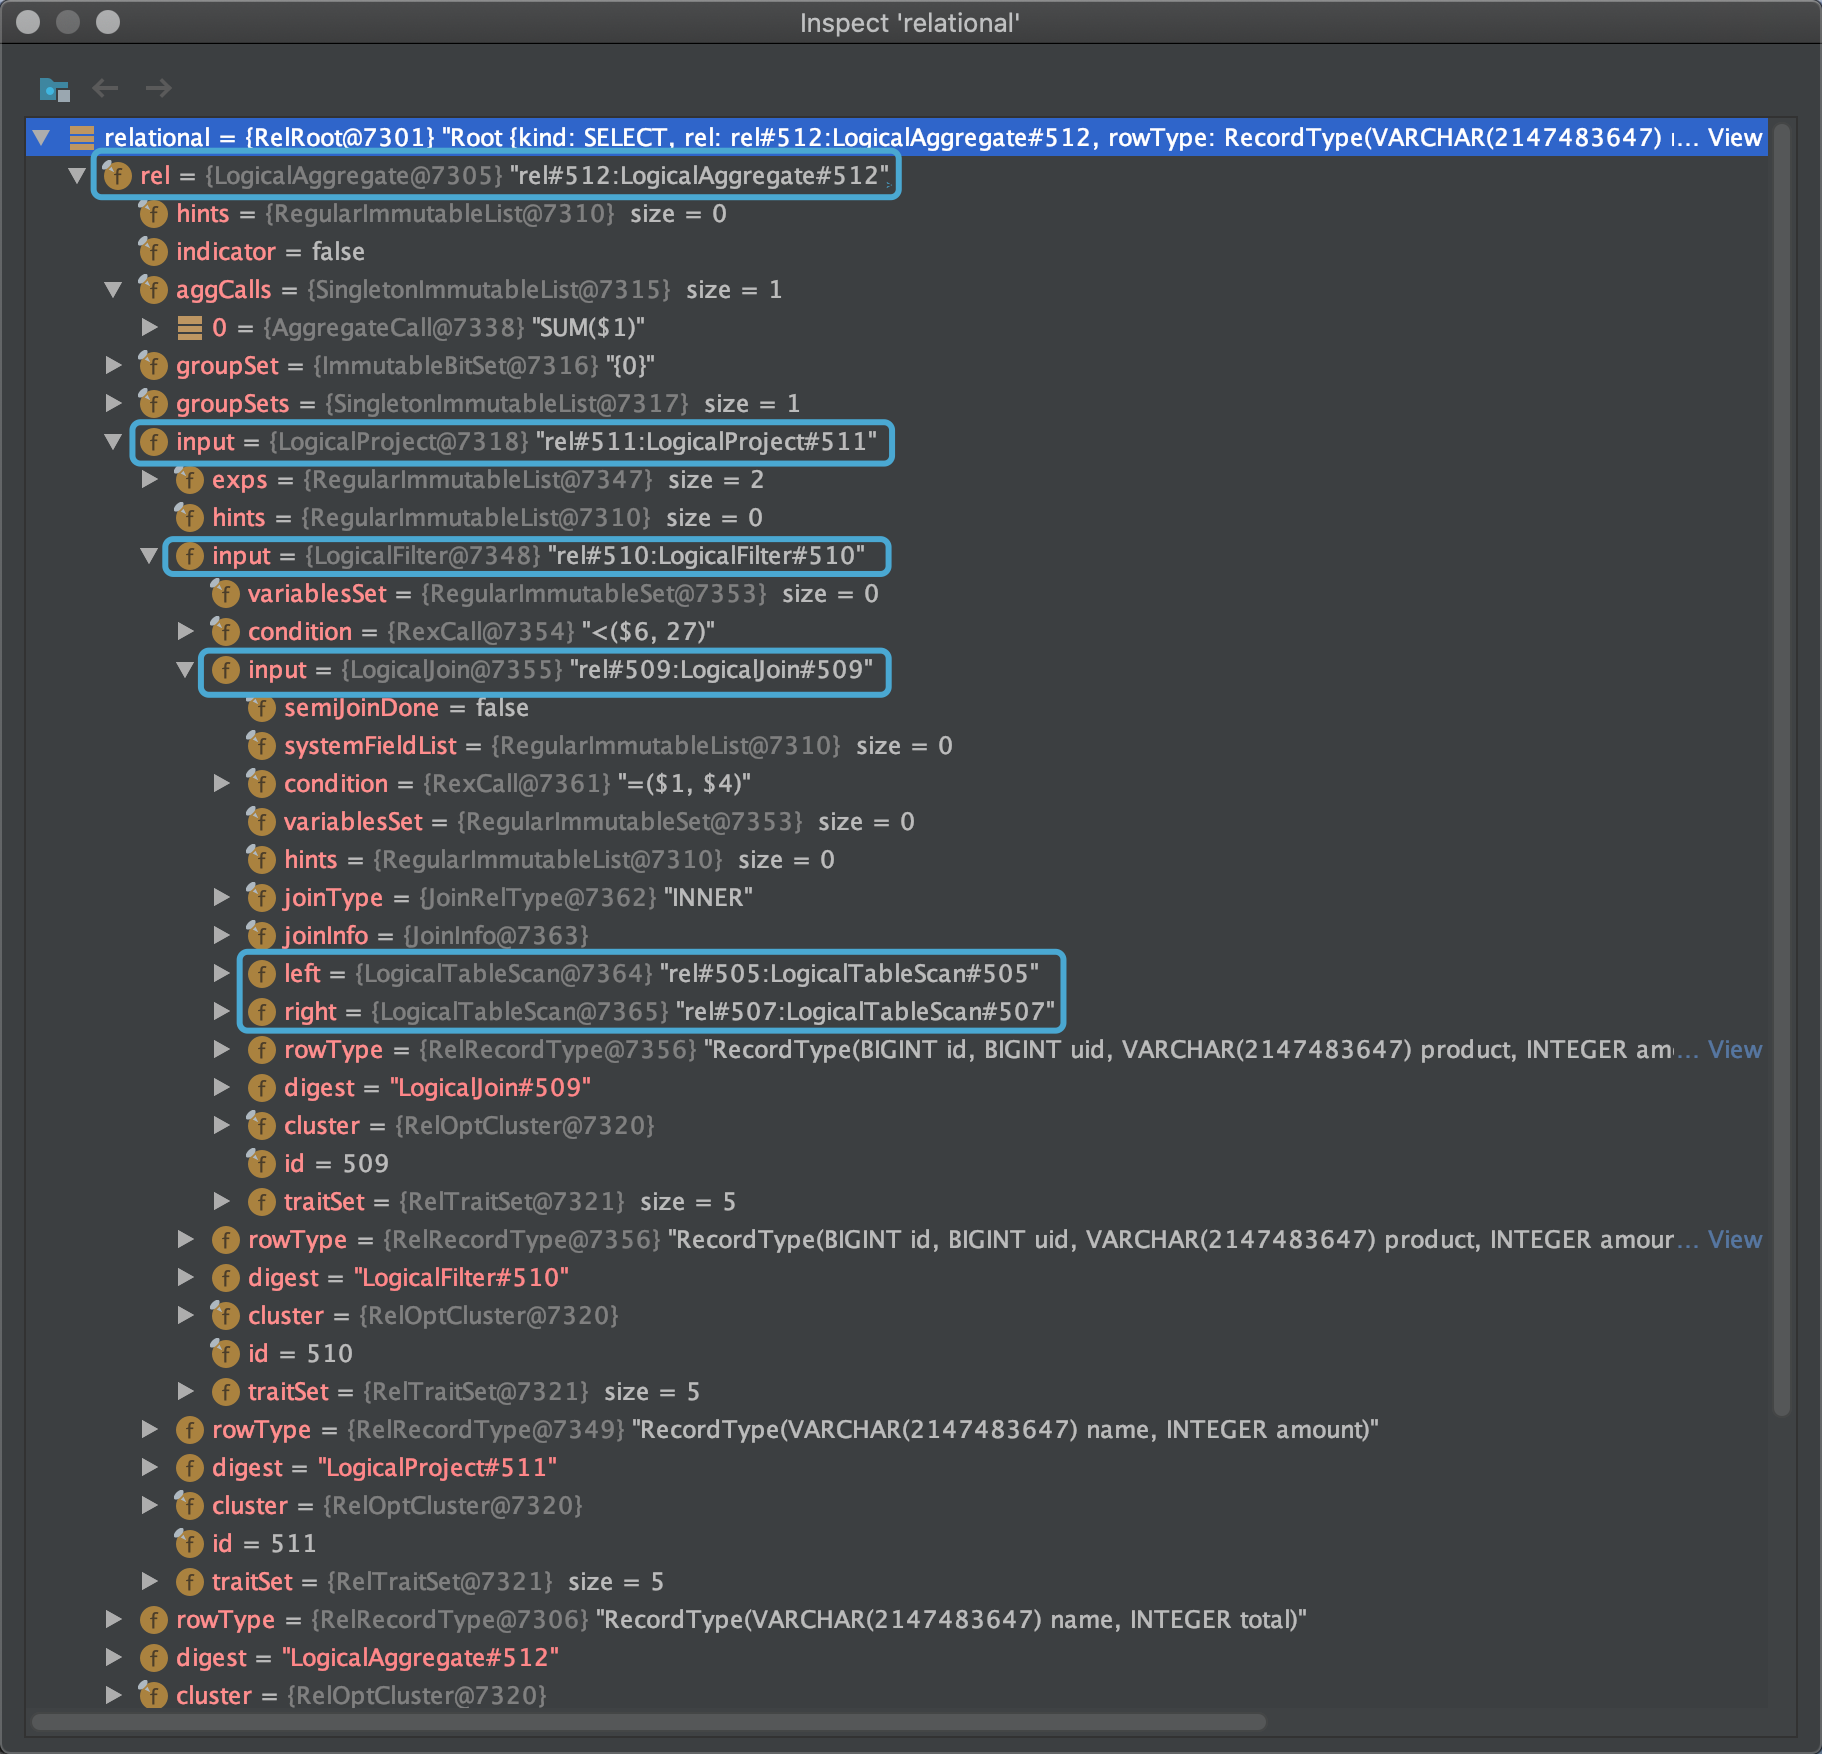This screenshot has width=1822, height=1754.
Task: Select the id = 511 row
Action: 897,1543
